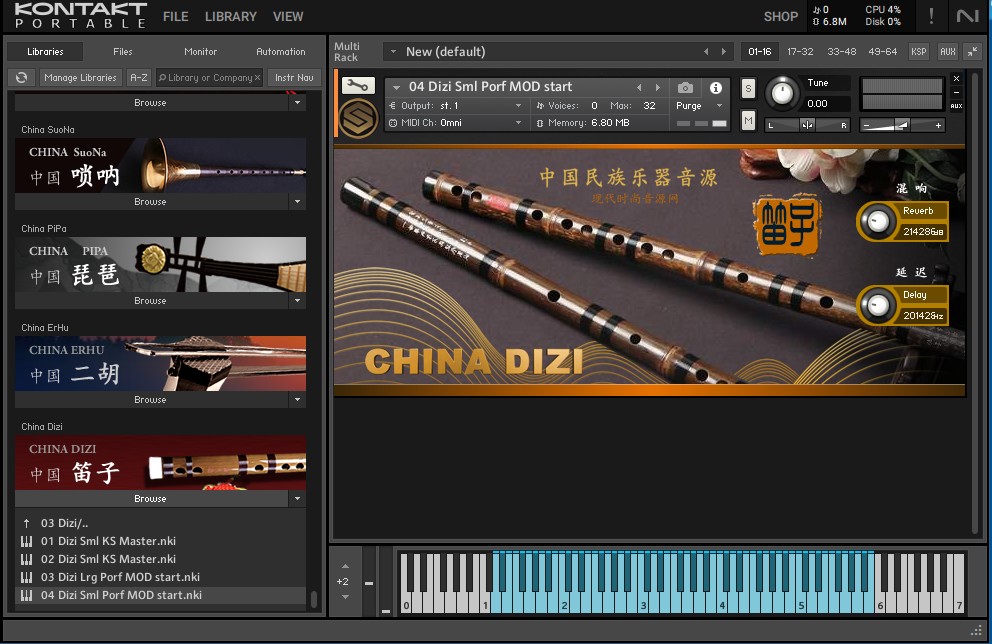Shift keyboard octave down
Screen dimensions: 992x644
tap(345, 597)
